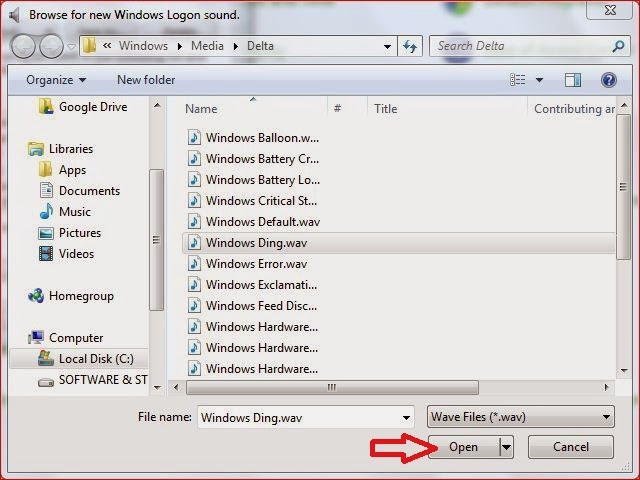The height and width of the screenshot is (480, 640).
Task: Open the address bar history dropdown
Action: point(387,47)
